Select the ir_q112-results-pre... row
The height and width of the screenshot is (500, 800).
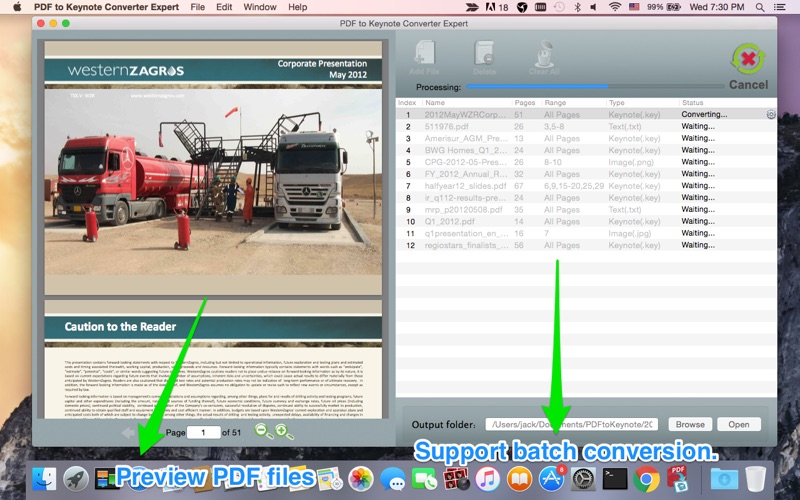(586, 197)
